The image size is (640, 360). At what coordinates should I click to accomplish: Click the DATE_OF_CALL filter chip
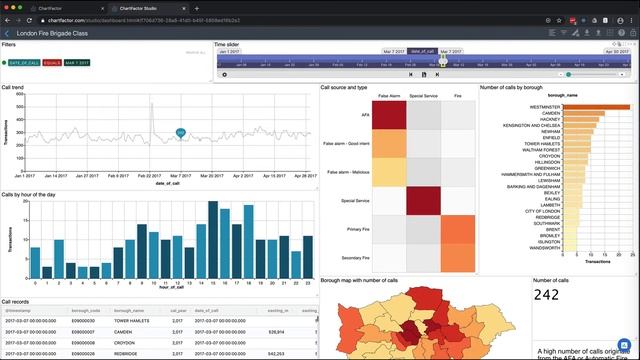(24, 63)
